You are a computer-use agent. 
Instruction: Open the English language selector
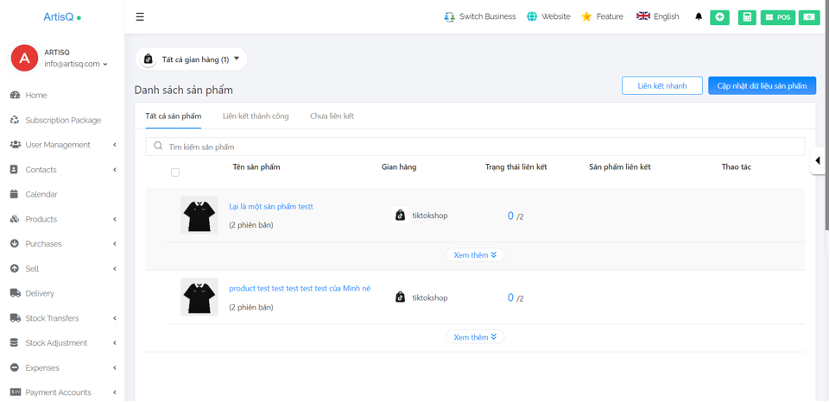click(657, 17)
